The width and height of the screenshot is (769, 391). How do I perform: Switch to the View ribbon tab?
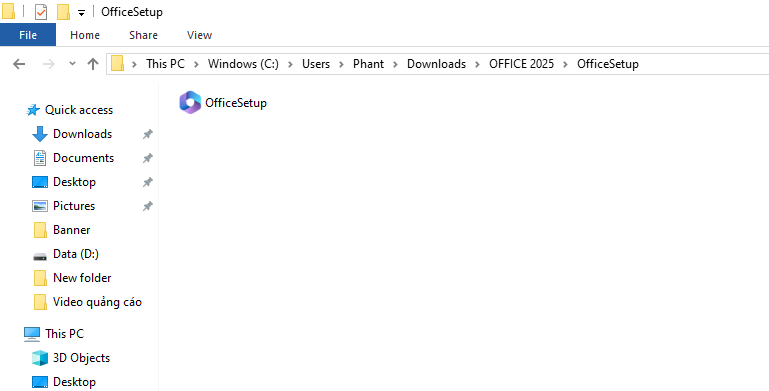(200, 35)
